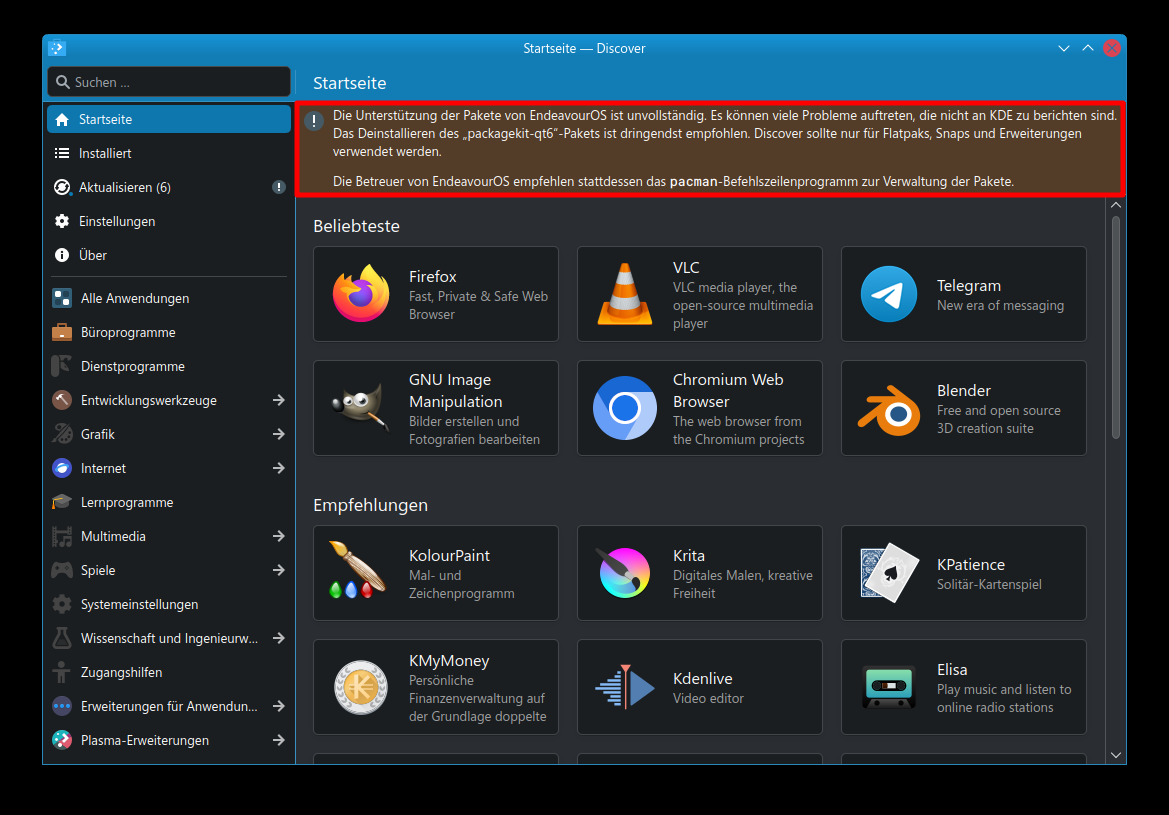Open Aktualisieren (6) updates page

169,187
